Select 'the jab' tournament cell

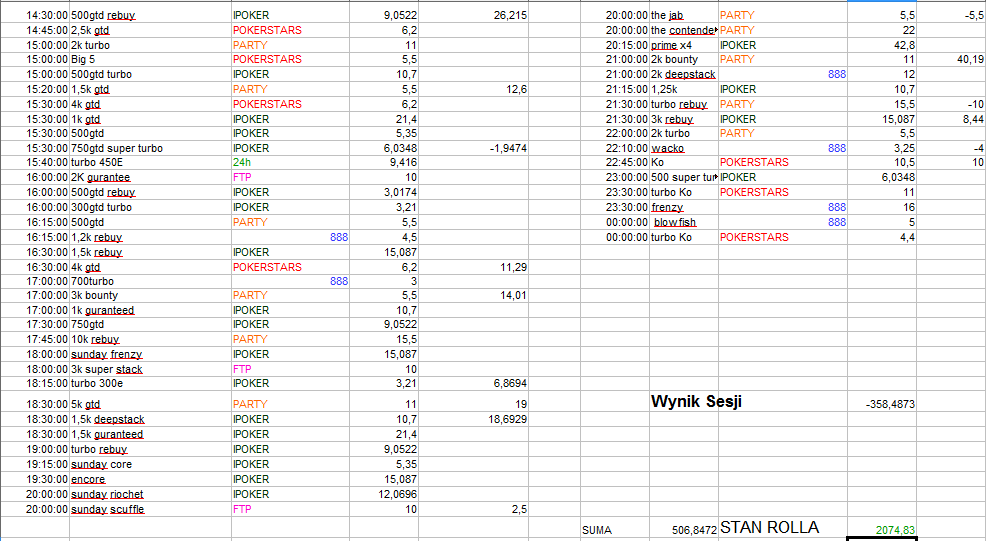[x=684, y=15]
